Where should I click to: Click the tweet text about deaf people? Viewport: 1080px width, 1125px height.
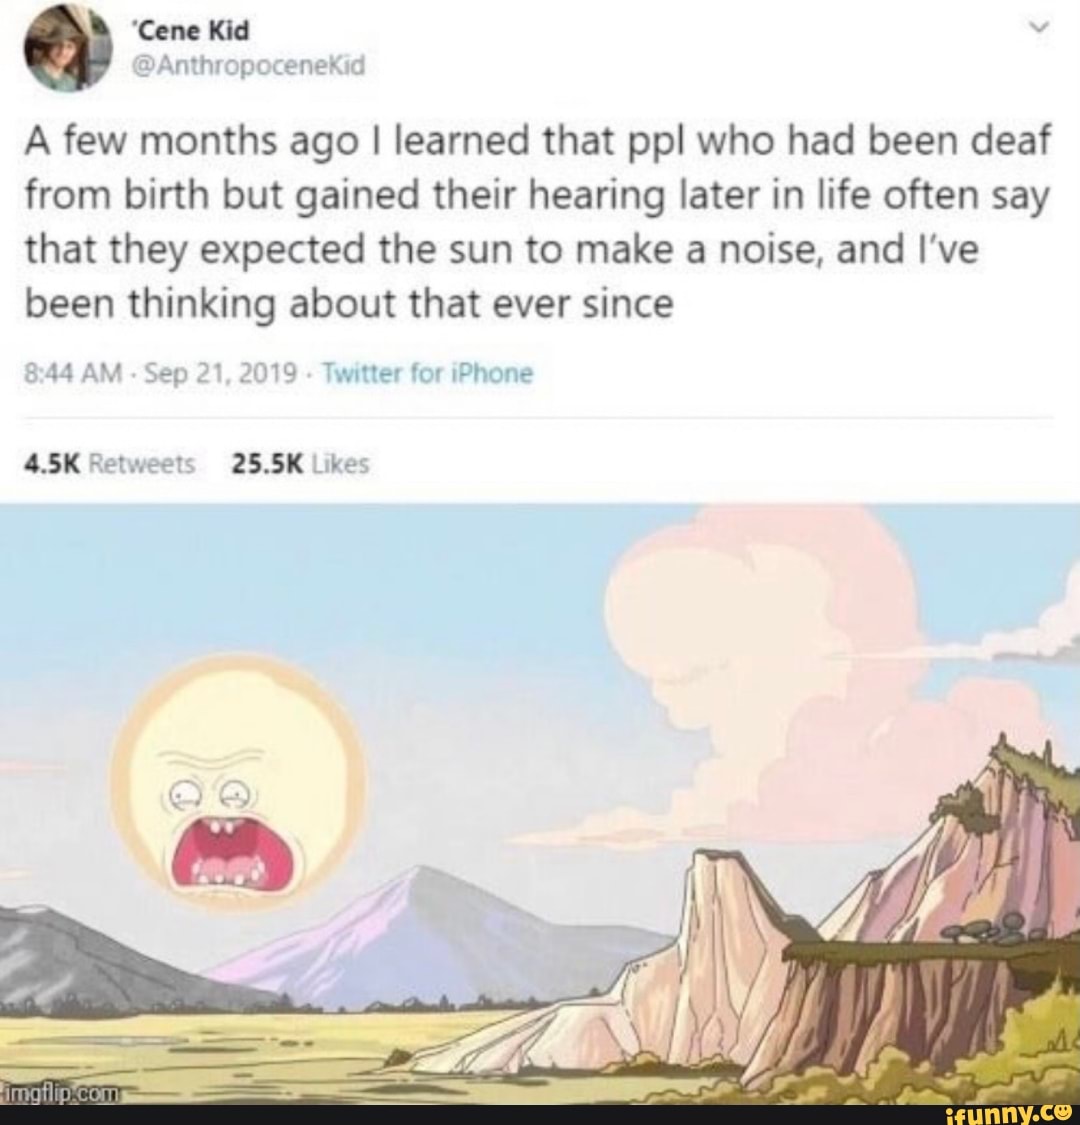click(537, 222)
